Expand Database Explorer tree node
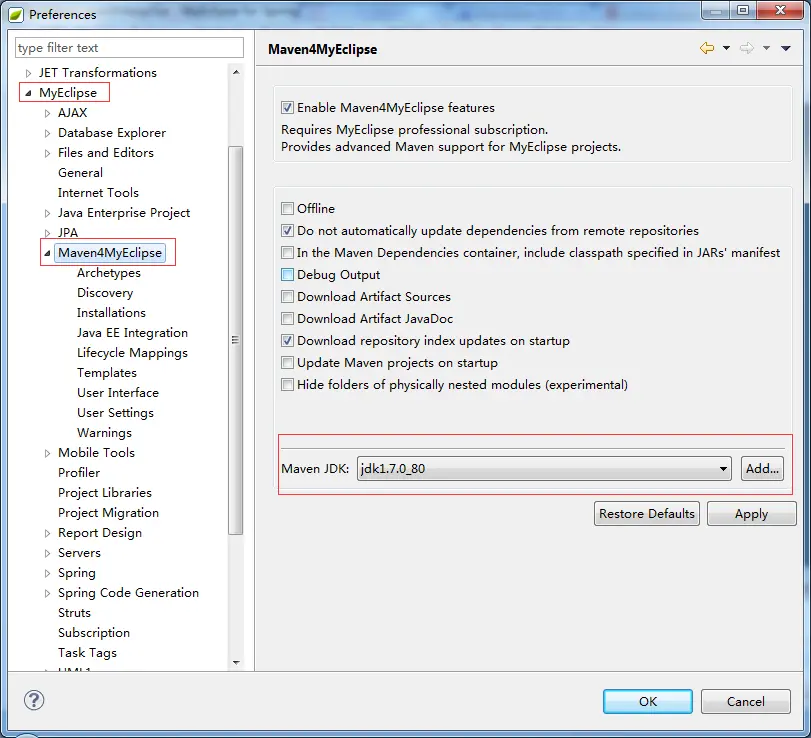This screenshot has height=738, width=811. pos(48,133)
